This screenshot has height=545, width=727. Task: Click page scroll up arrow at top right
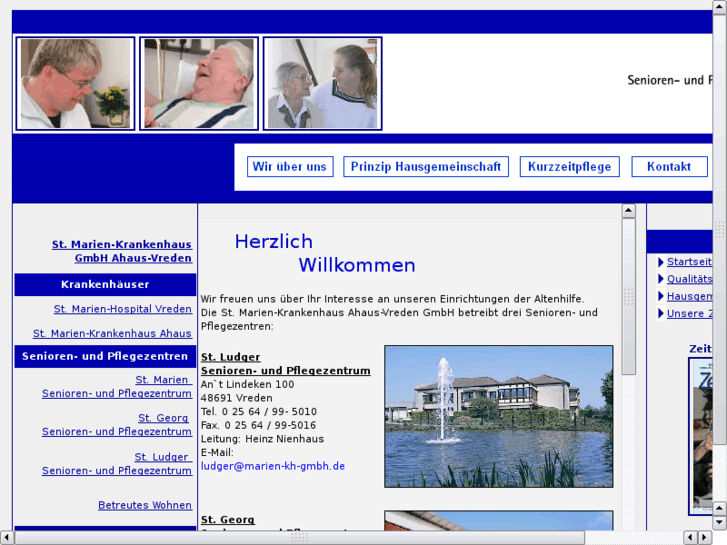click(x=720, y=7)
